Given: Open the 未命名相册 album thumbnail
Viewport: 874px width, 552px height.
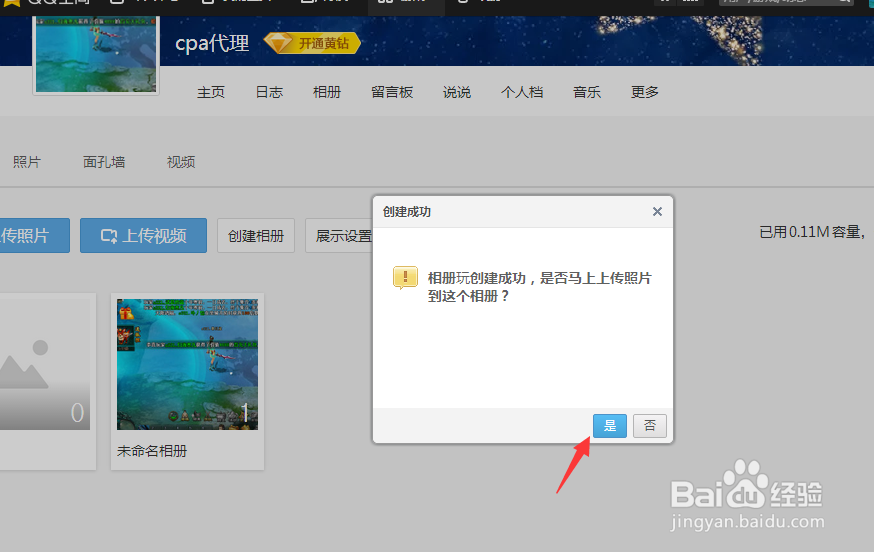Looking at the screenshot, I should click(187, 364).
